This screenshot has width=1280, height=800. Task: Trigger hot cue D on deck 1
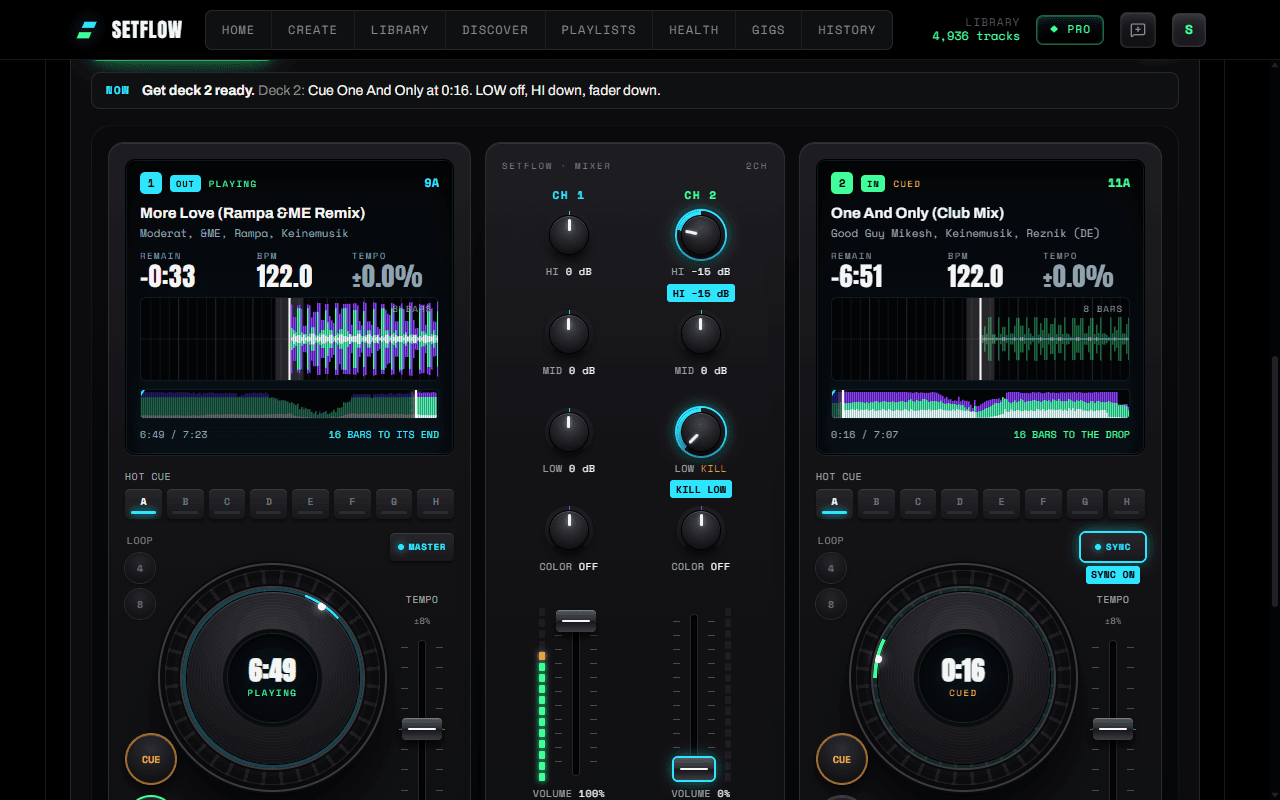point(269,503)
